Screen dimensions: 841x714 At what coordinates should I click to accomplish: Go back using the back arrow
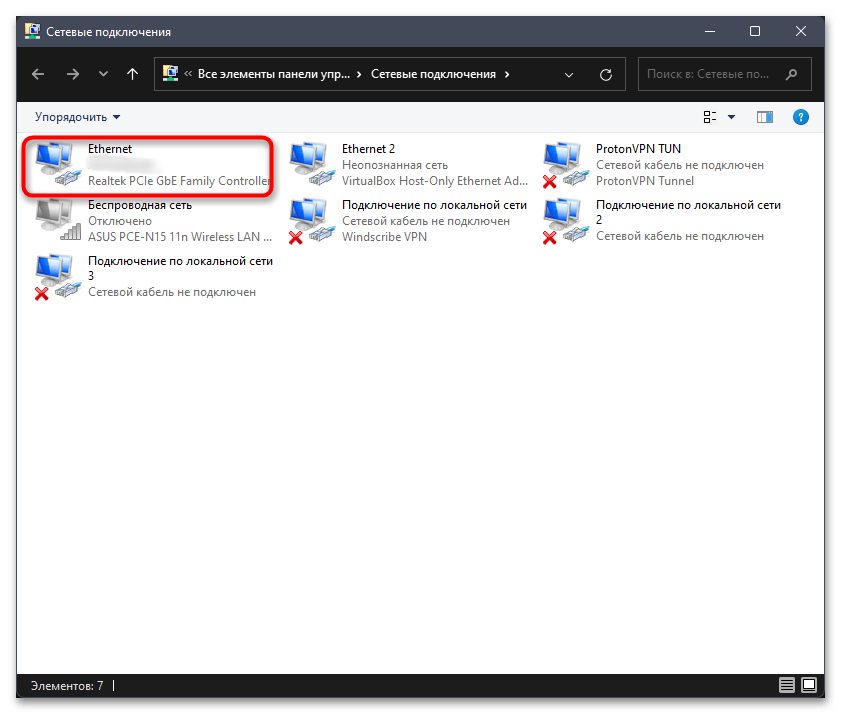click(38, 74)
